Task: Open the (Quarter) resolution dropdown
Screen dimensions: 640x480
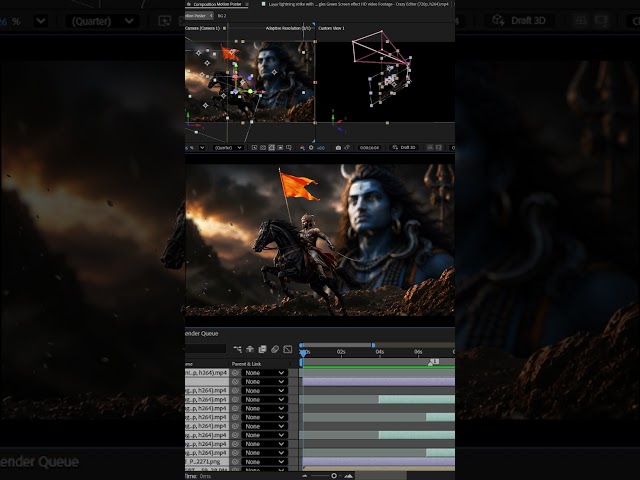Action: (228, 147)
